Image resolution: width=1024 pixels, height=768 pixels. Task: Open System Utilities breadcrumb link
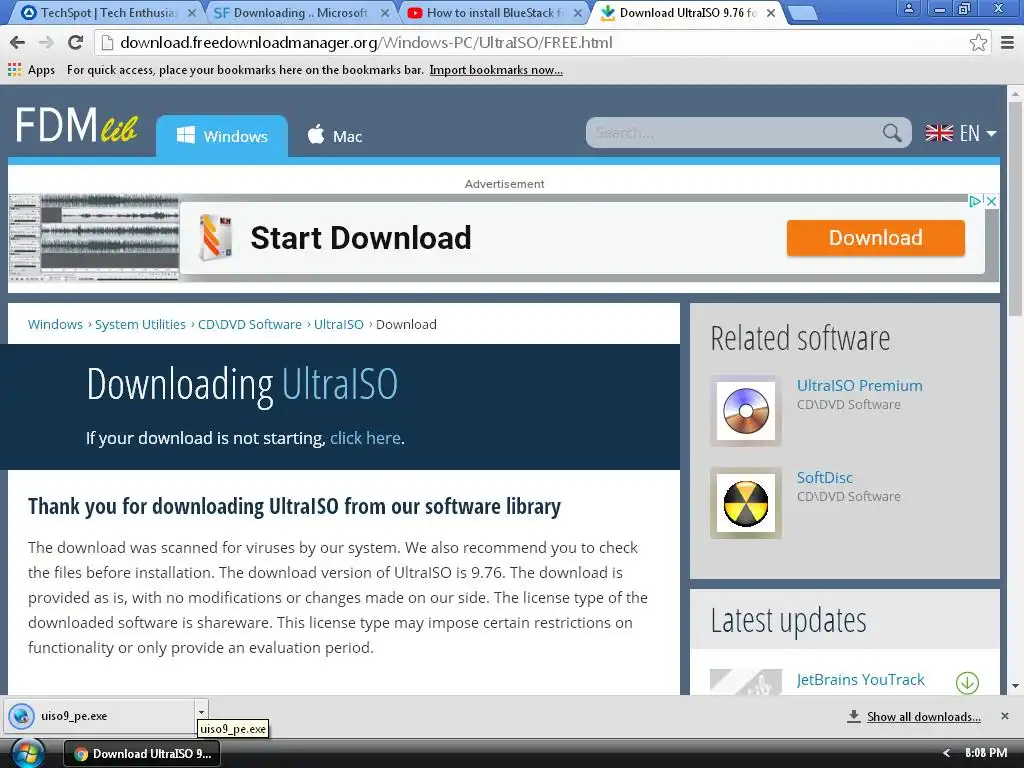(140, 325)
